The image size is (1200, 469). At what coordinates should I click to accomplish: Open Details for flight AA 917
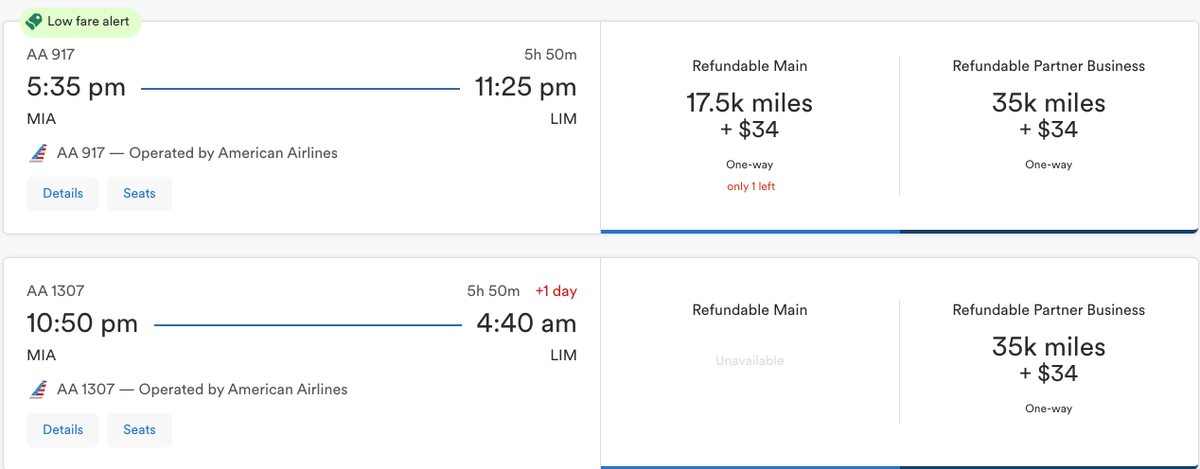63,194
